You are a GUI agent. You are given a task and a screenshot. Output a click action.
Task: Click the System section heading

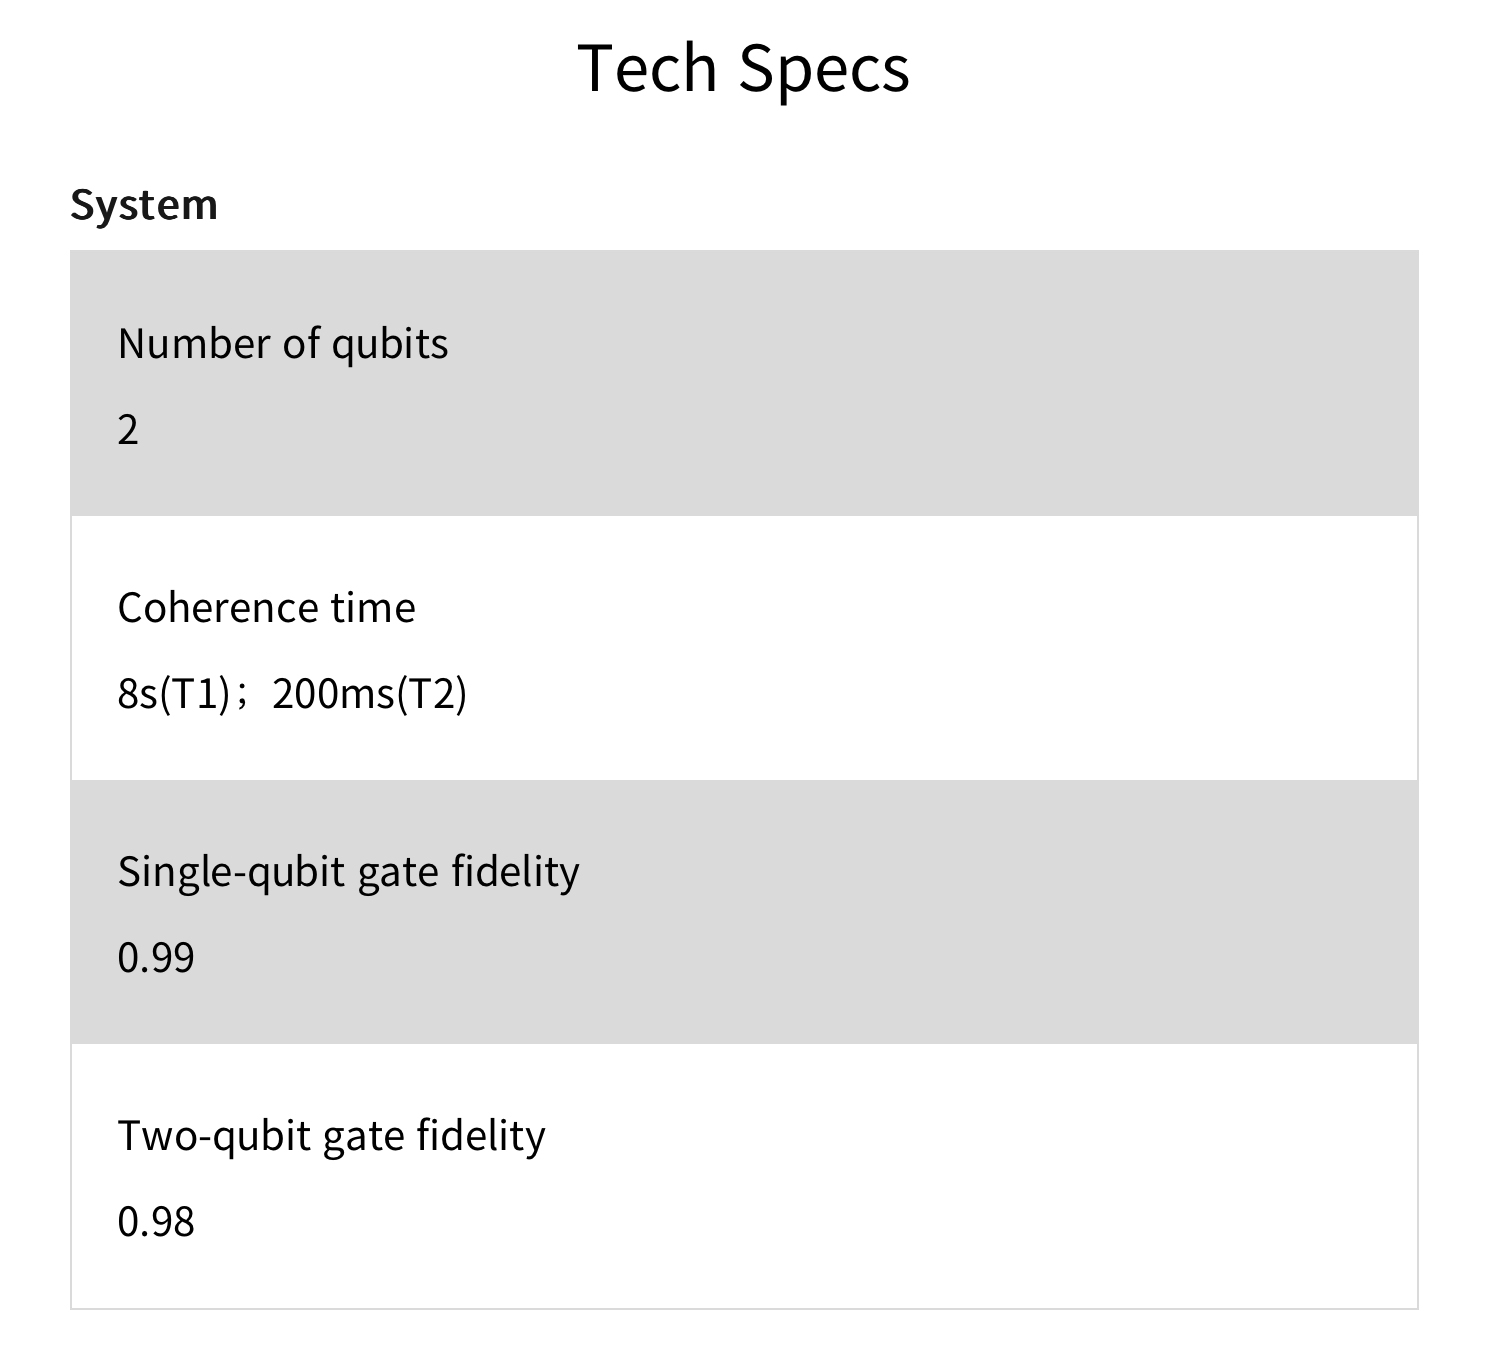(144, 205)
